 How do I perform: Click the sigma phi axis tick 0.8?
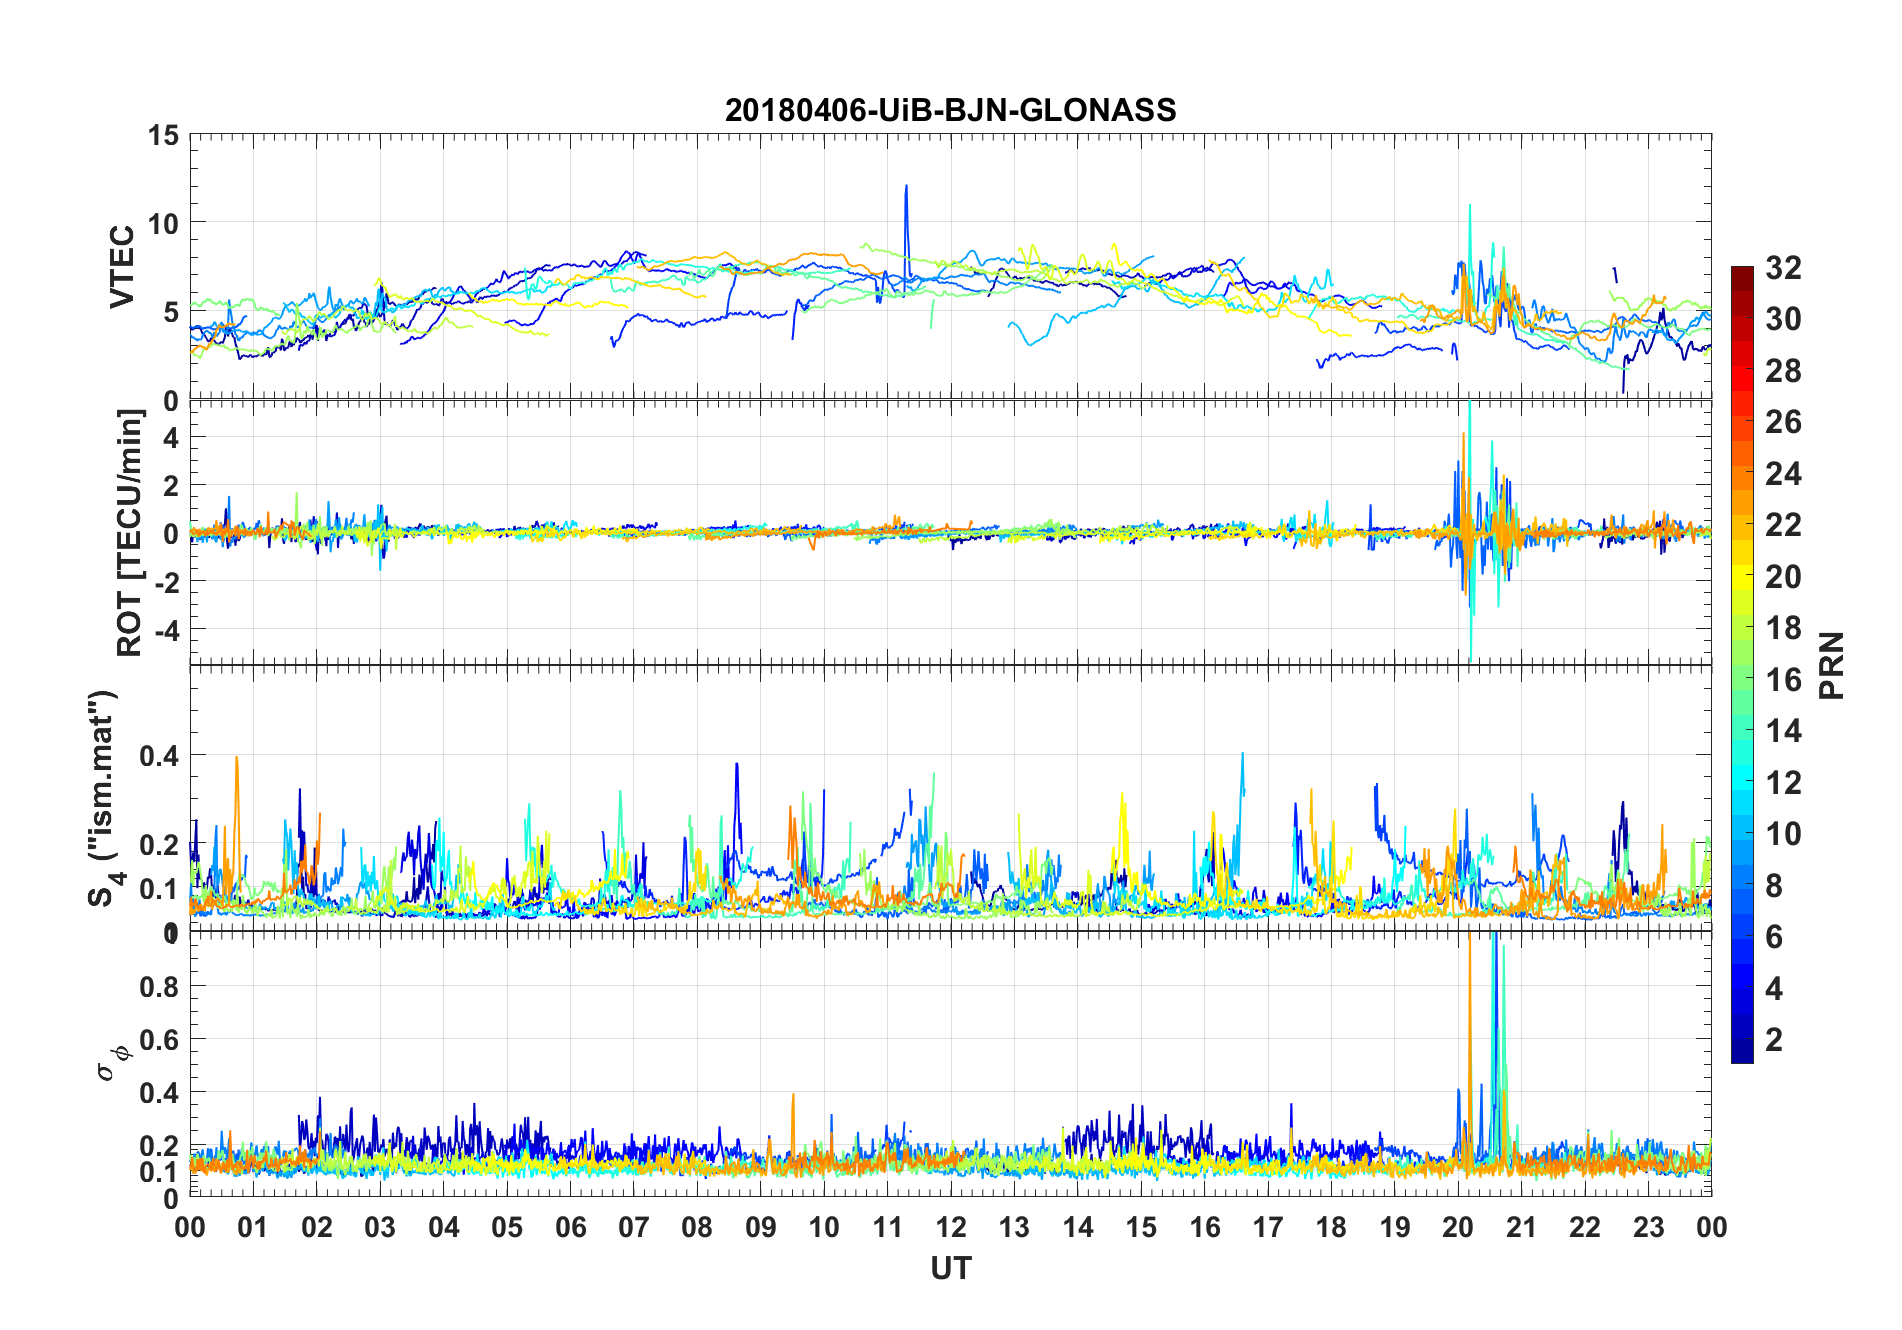click(x=160, y=987)
